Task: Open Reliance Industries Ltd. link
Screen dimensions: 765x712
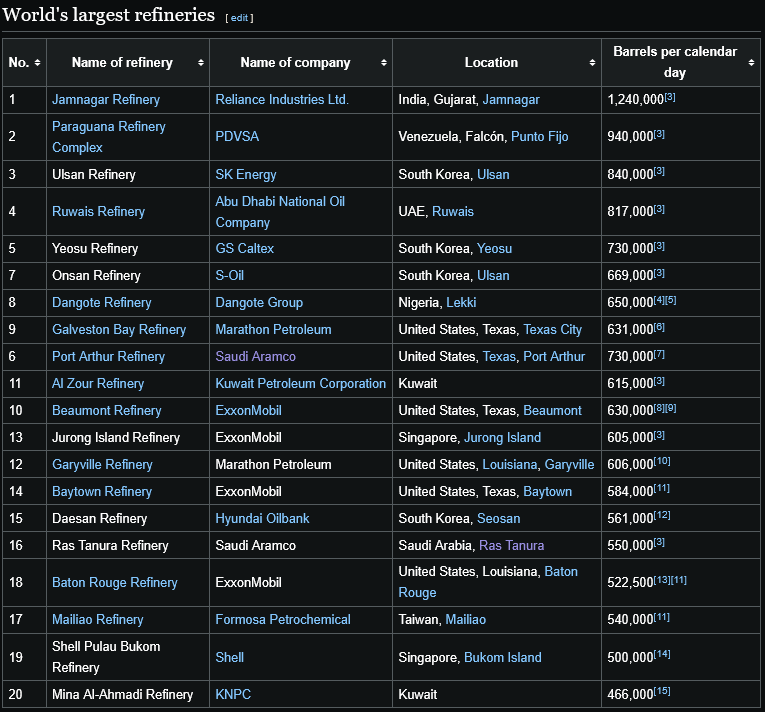Action: [x=282, y=100]
